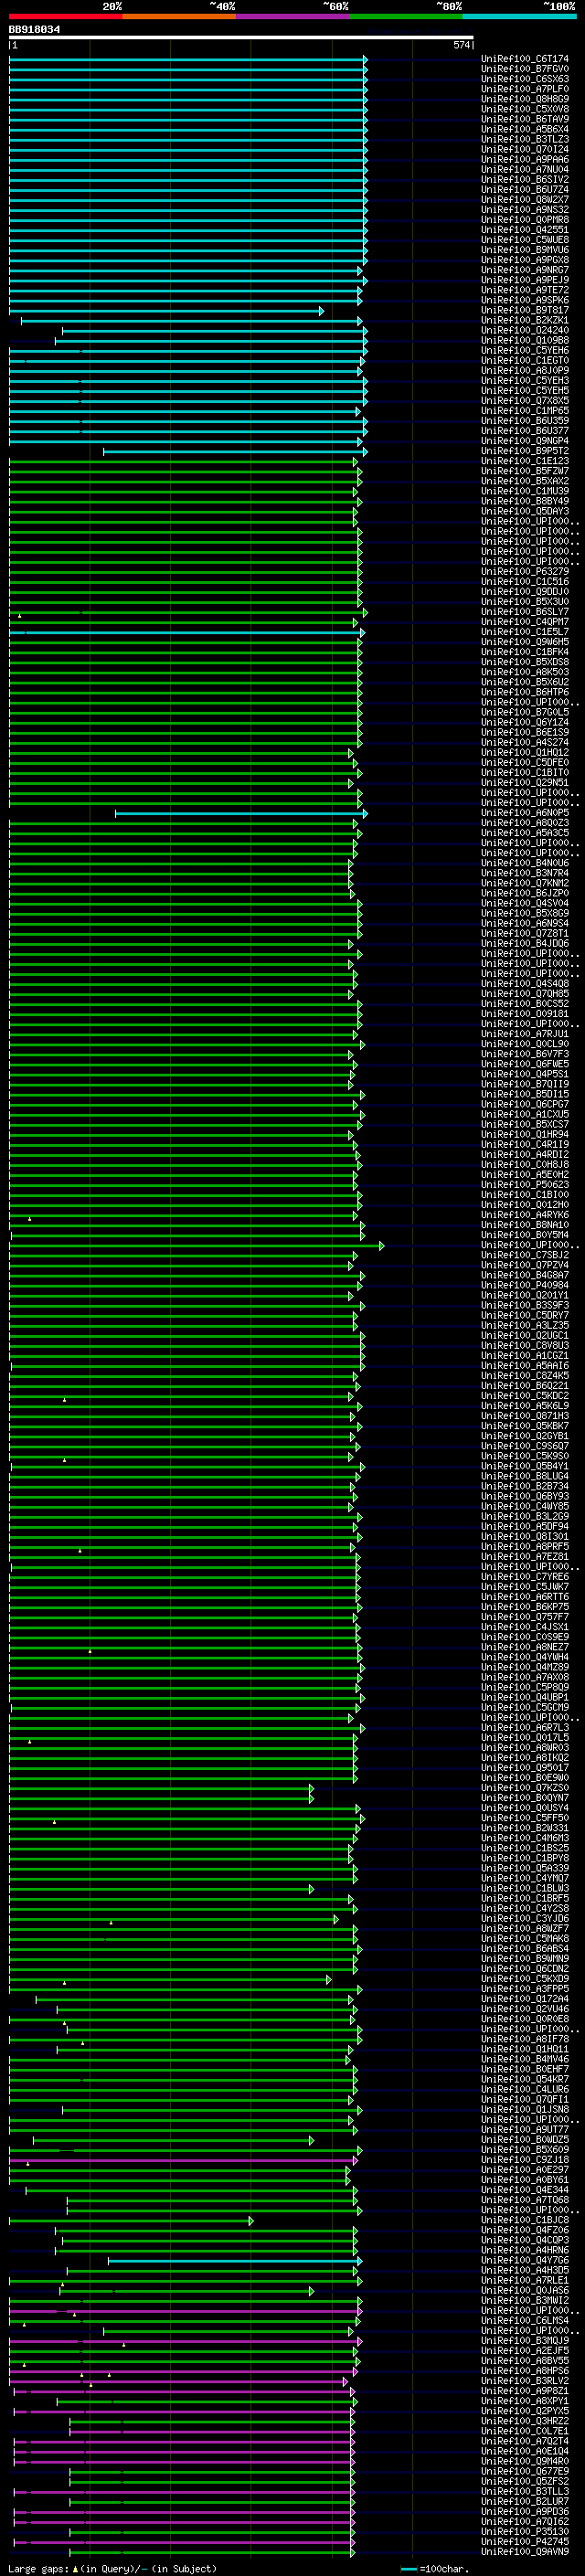Select label UniRef100_A9PGX8
Image resolution: width=585 pixels, height=2576 pixels.
click(x=525, y=260)
